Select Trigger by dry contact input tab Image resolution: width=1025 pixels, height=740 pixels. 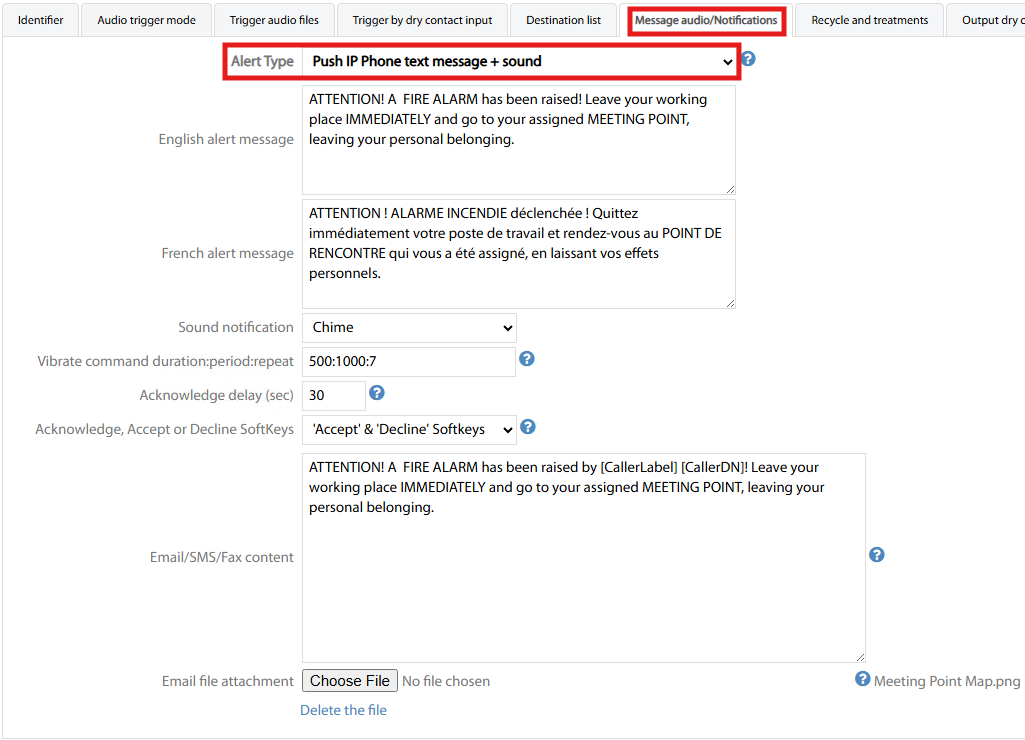(x=422, y=20)
